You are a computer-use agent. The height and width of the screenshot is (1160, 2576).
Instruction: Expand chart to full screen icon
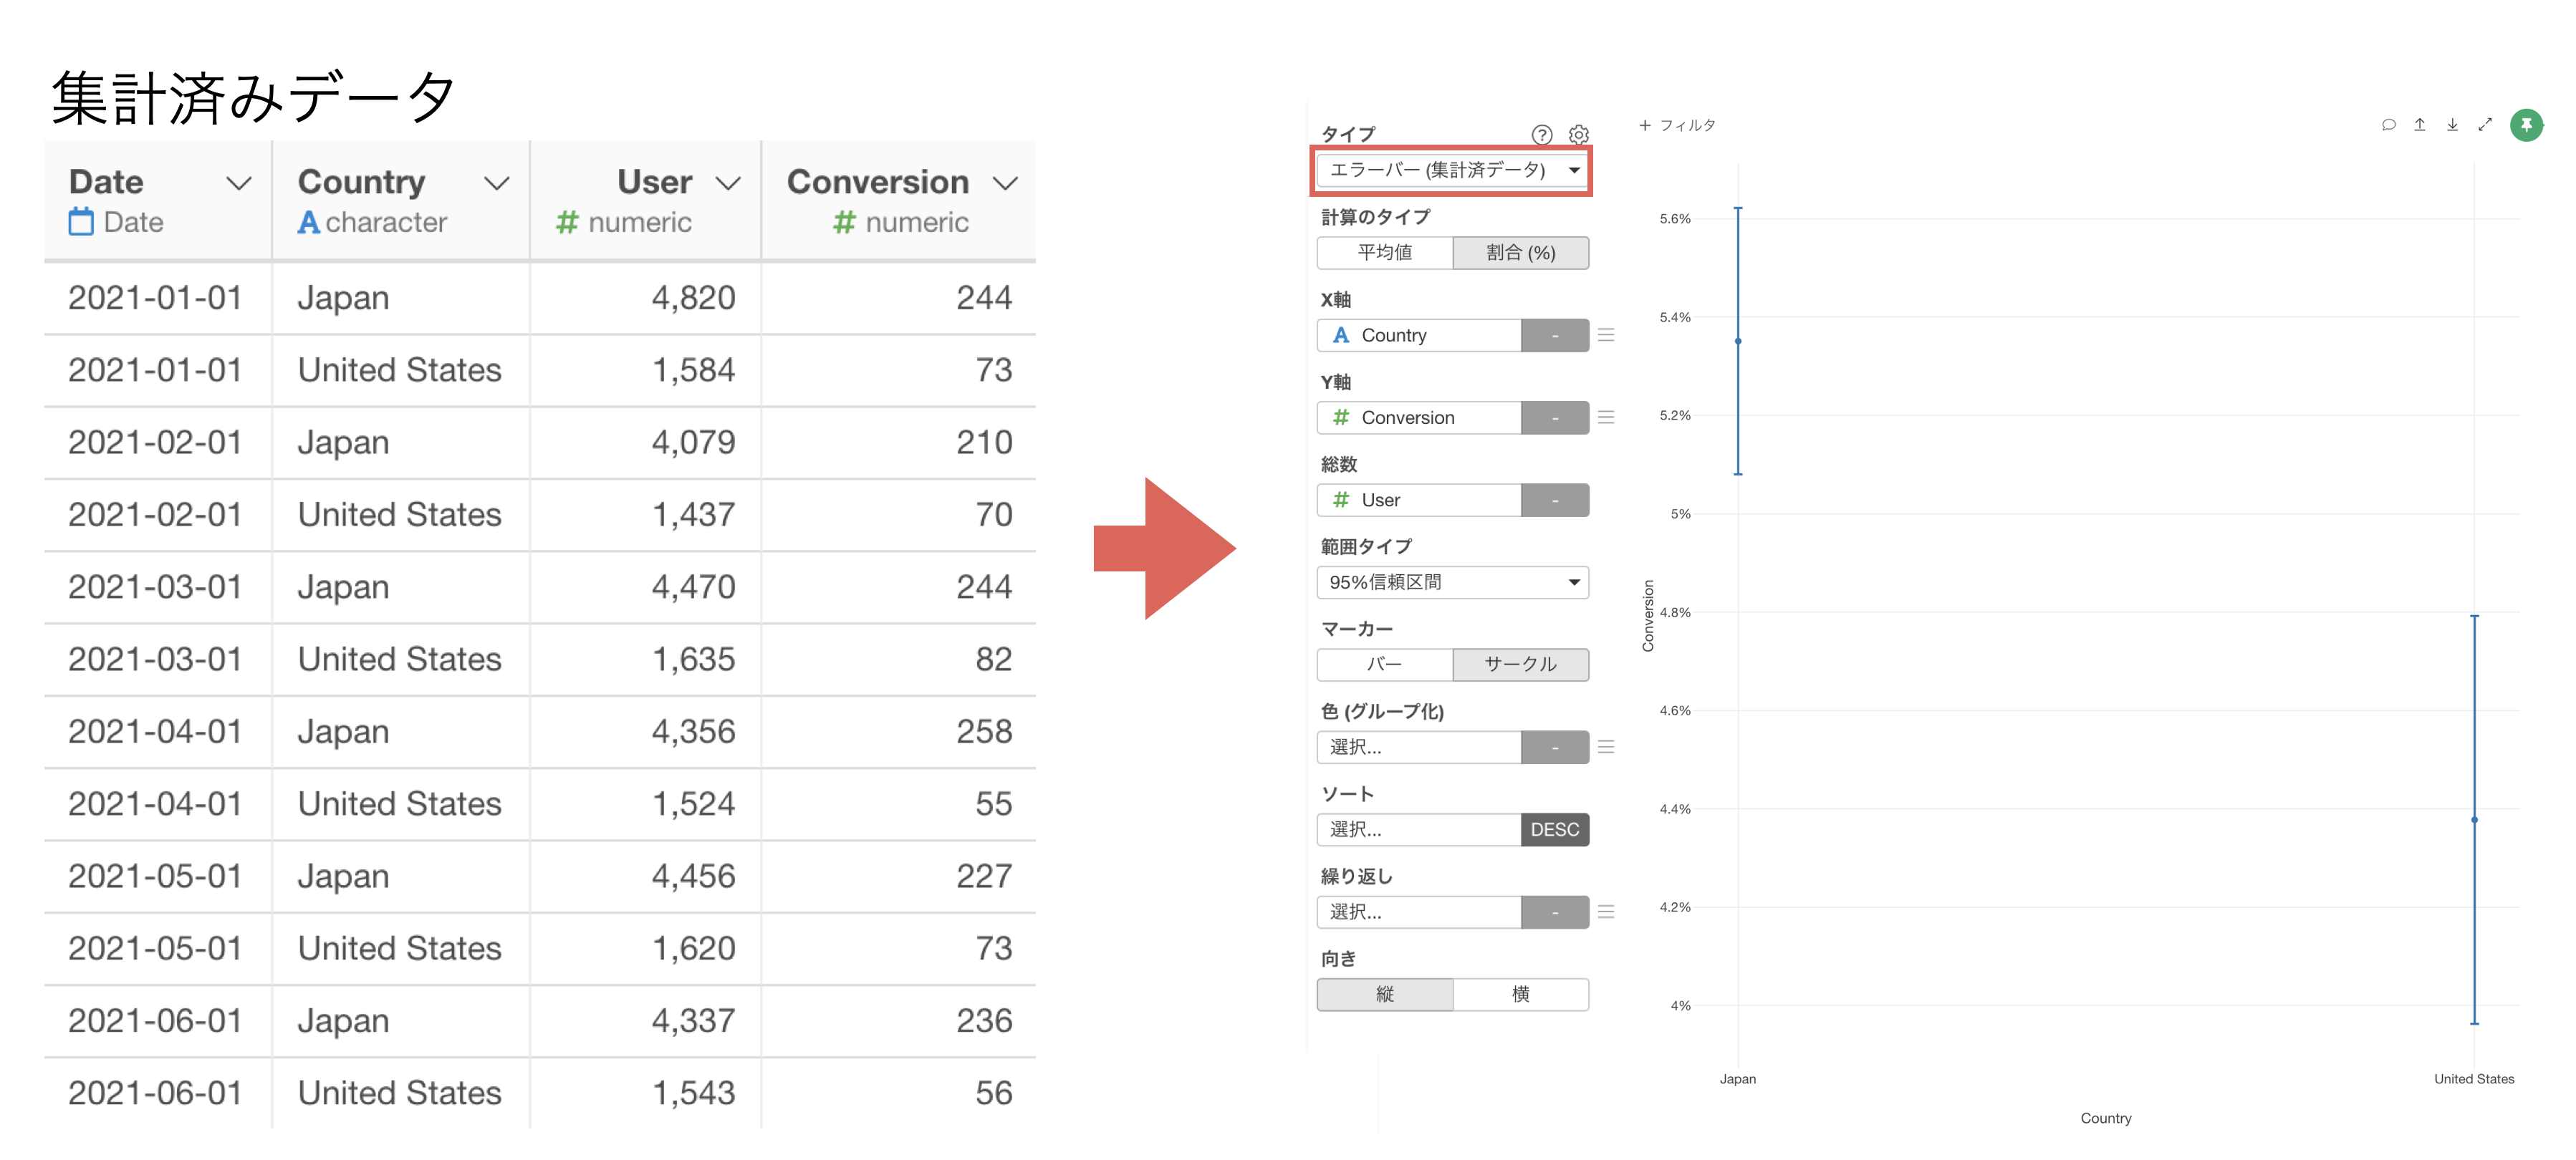2485,125
